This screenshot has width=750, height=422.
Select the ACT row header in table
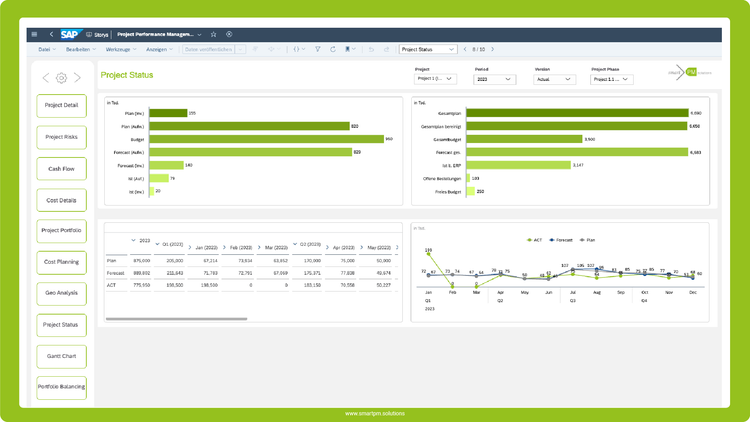(111, 285)
